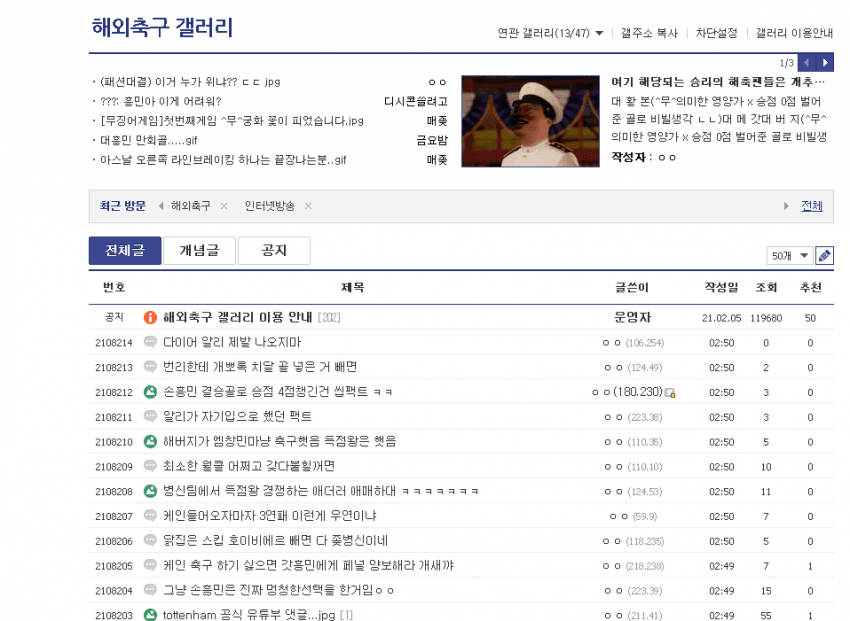The width and height of the screenshot is (850, 621).
Task: Click speech bubble icon of post 2108211
Action: [x=150, y=417]
